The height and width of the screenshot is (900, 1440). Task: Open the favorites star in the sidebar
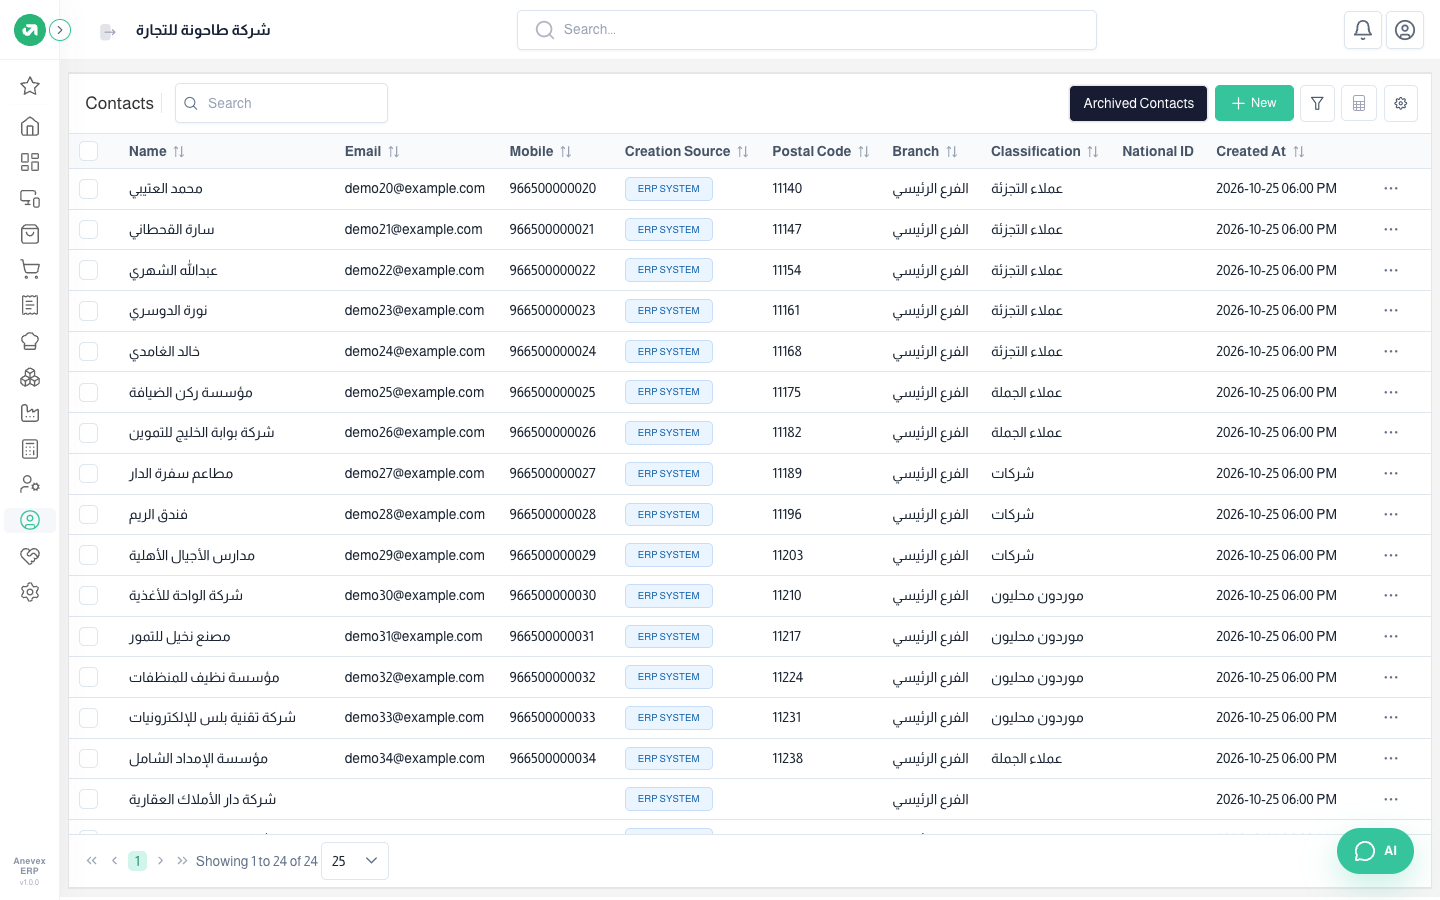coord(30,86)
